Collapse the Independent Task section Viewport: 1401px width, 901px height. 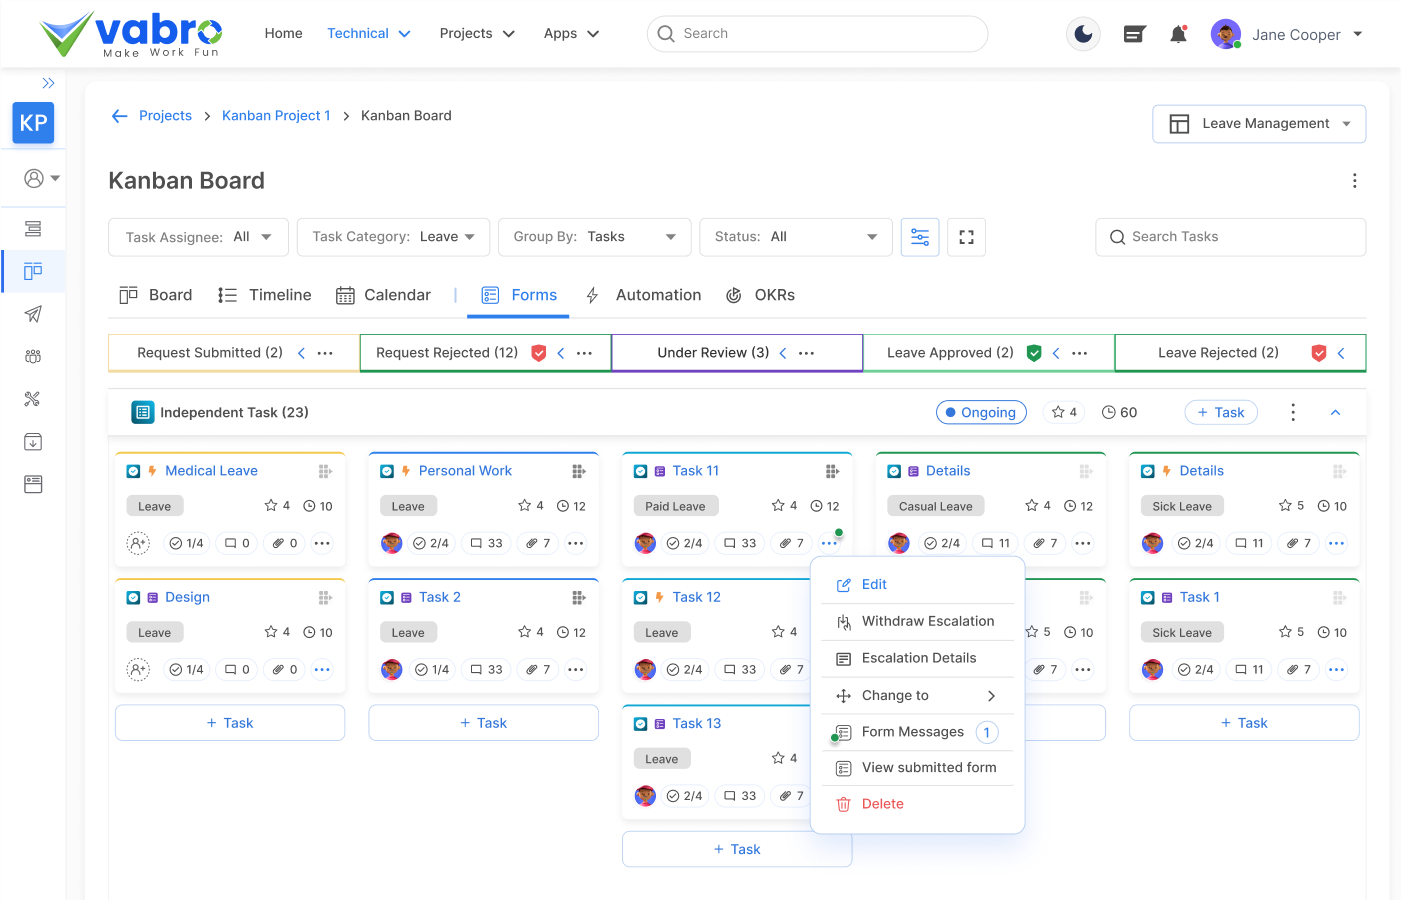tap(1335, 411)
